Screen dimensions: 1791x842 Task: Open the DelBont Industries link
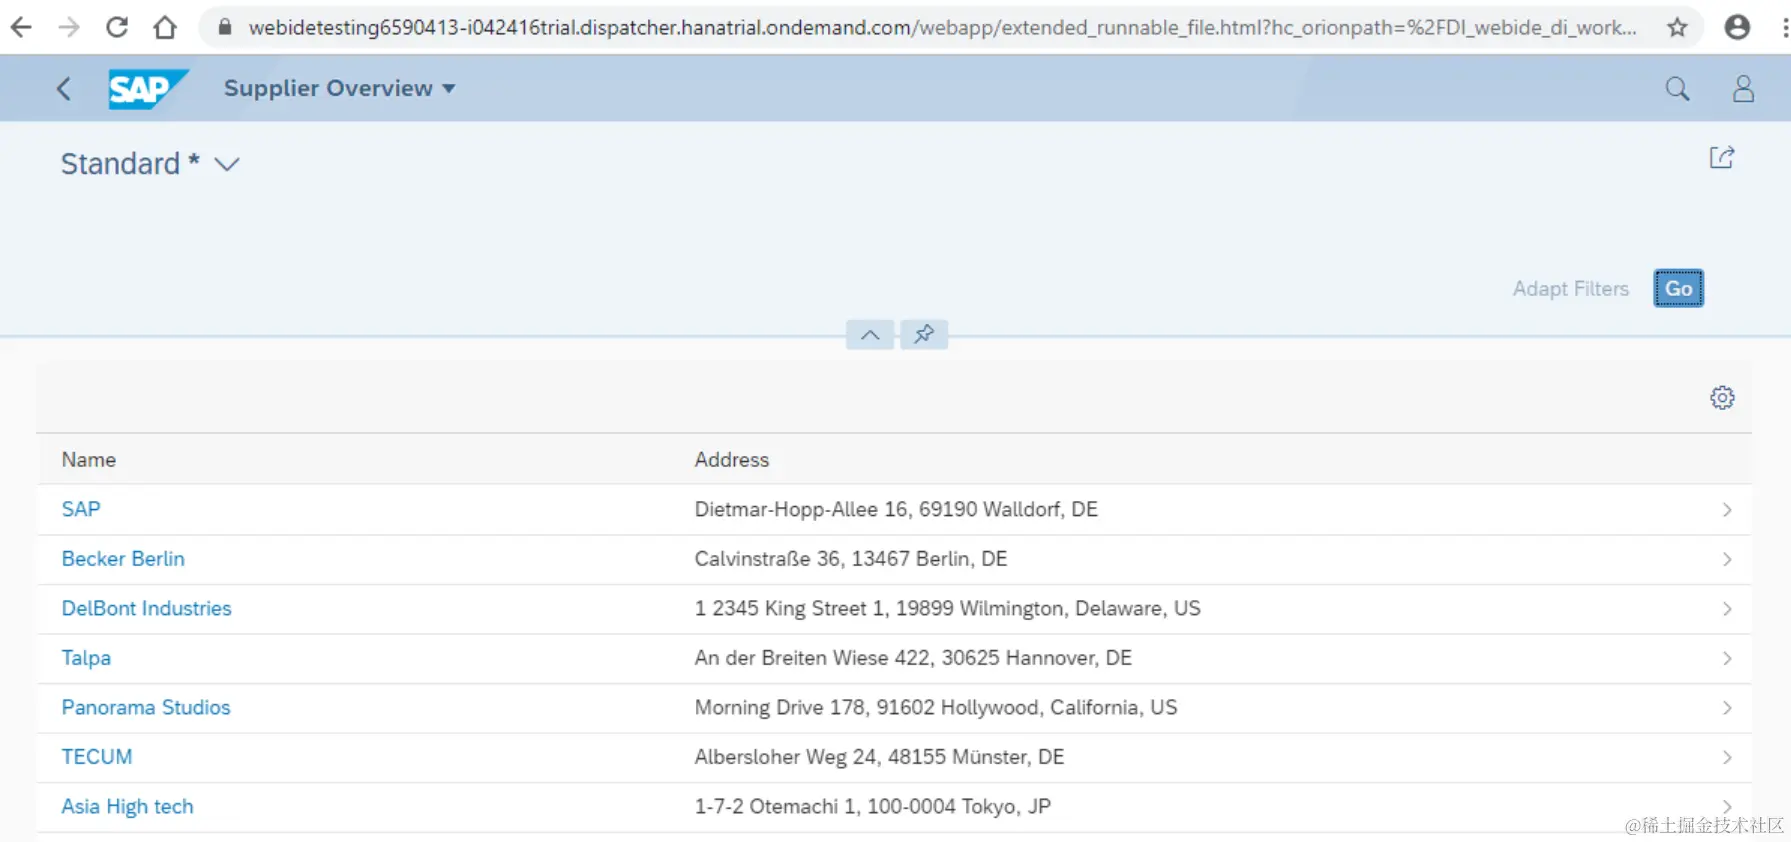[146, 608]
